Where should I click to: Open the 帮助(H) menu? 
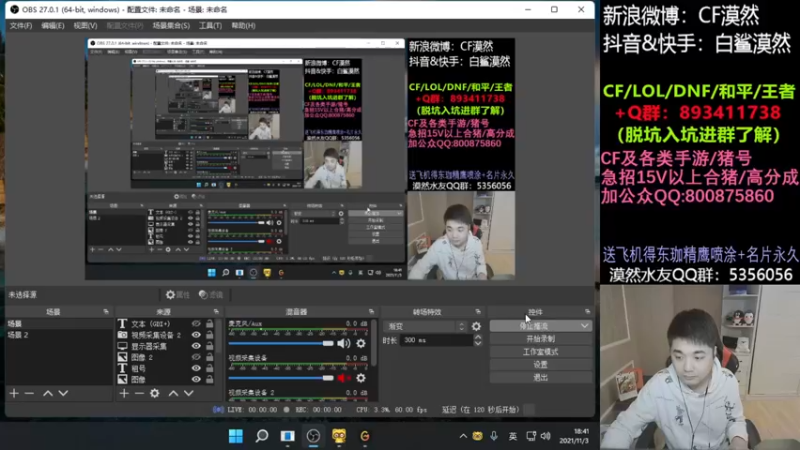point(243,26)
